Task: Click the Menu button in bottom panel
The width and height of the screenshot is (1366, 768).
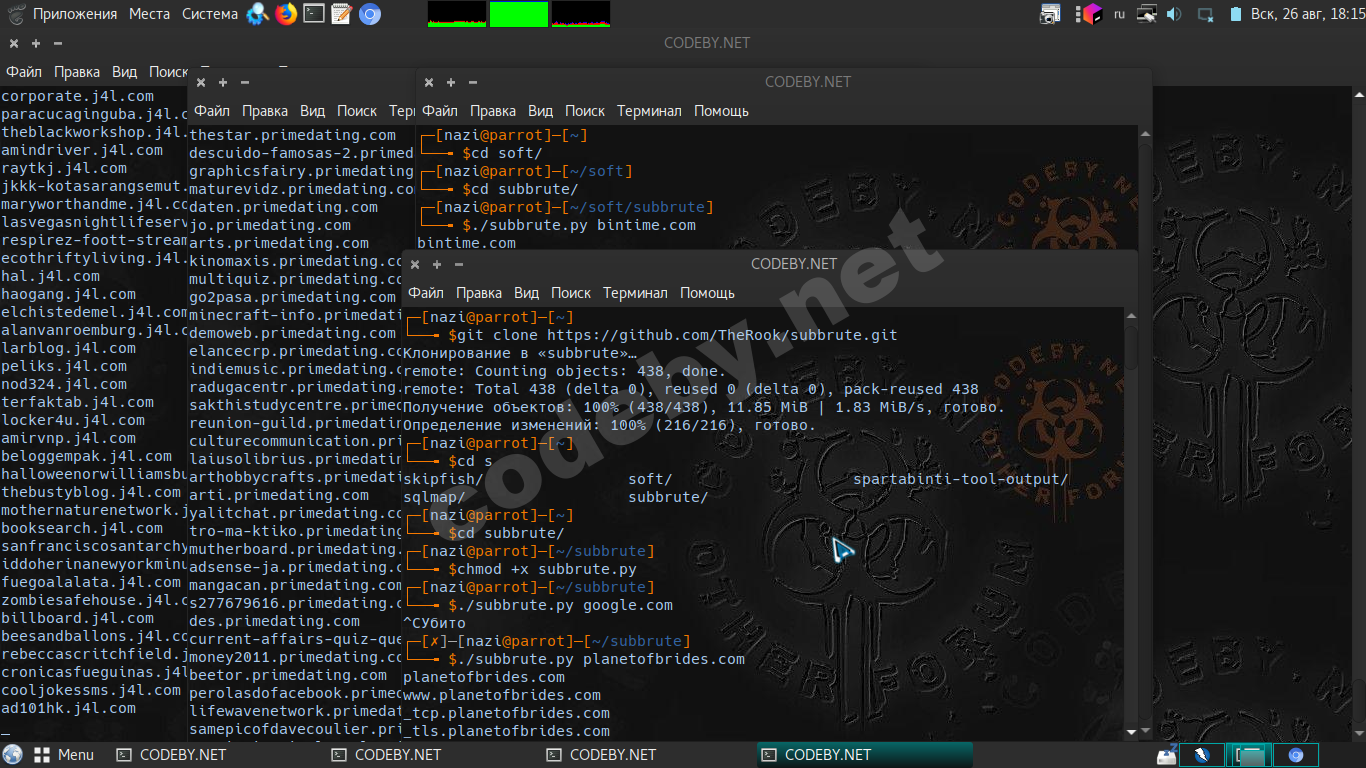Action: click(x=64, y=755)
